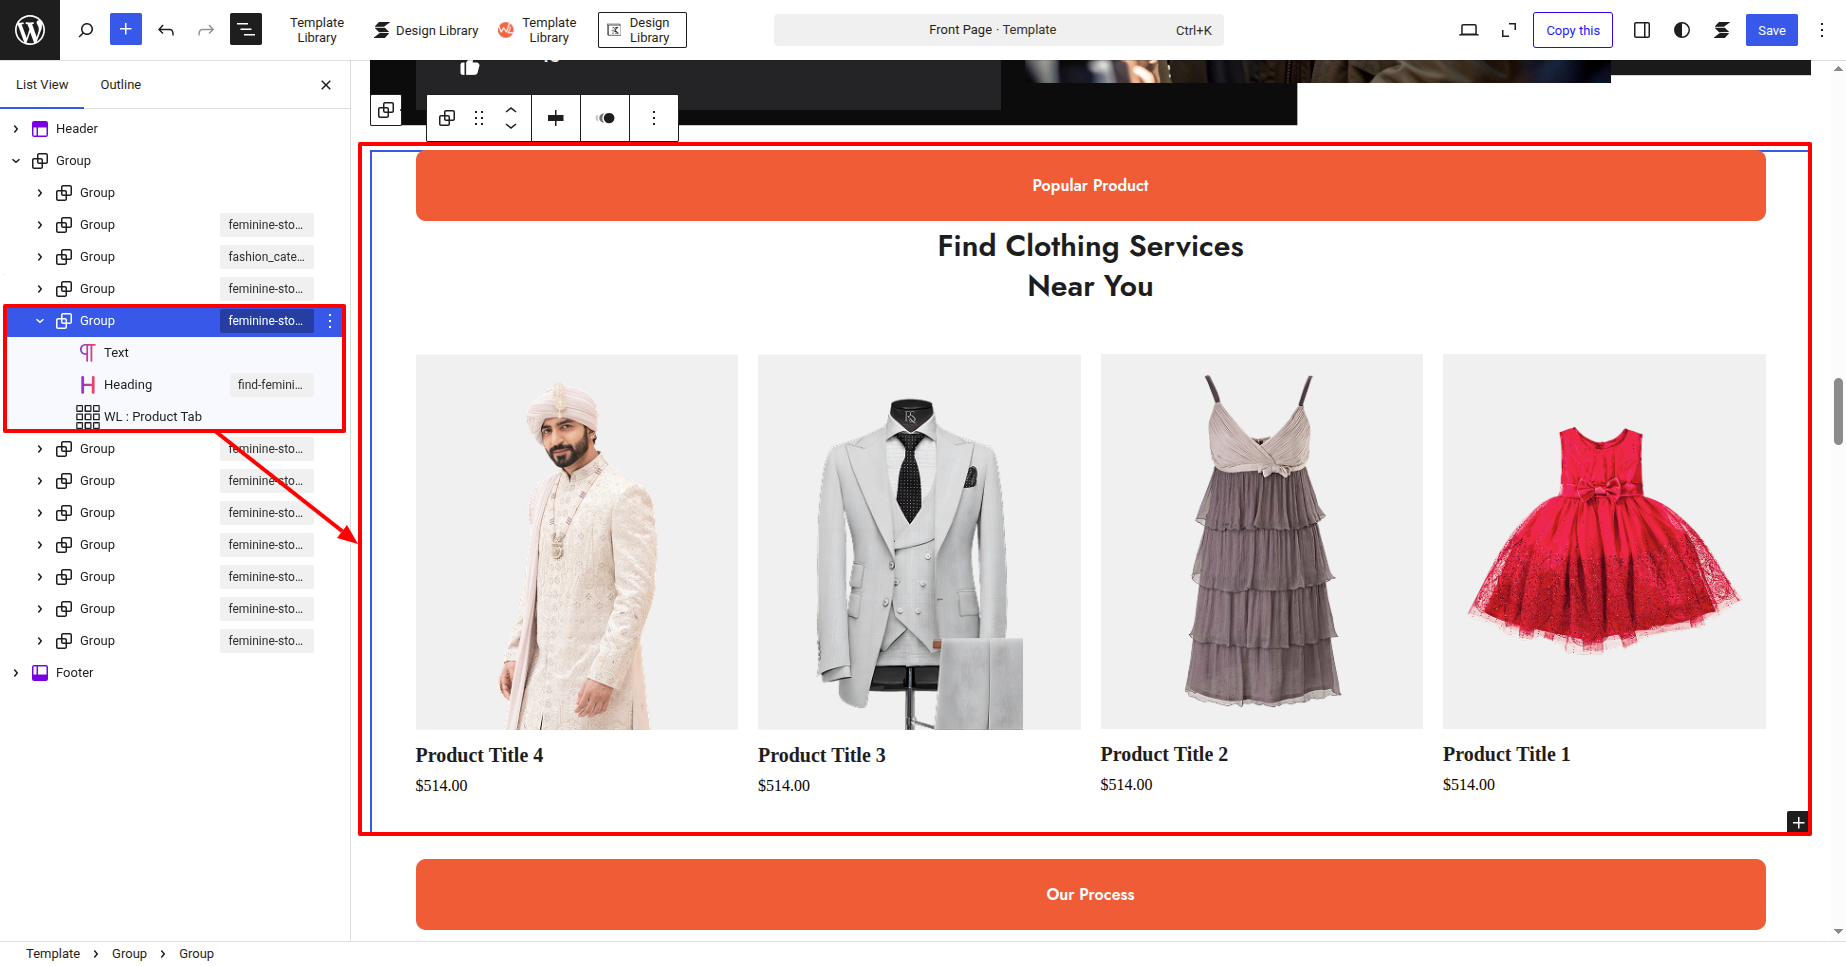
Task: Expand the Header tree item
Action: click(16, 129)
